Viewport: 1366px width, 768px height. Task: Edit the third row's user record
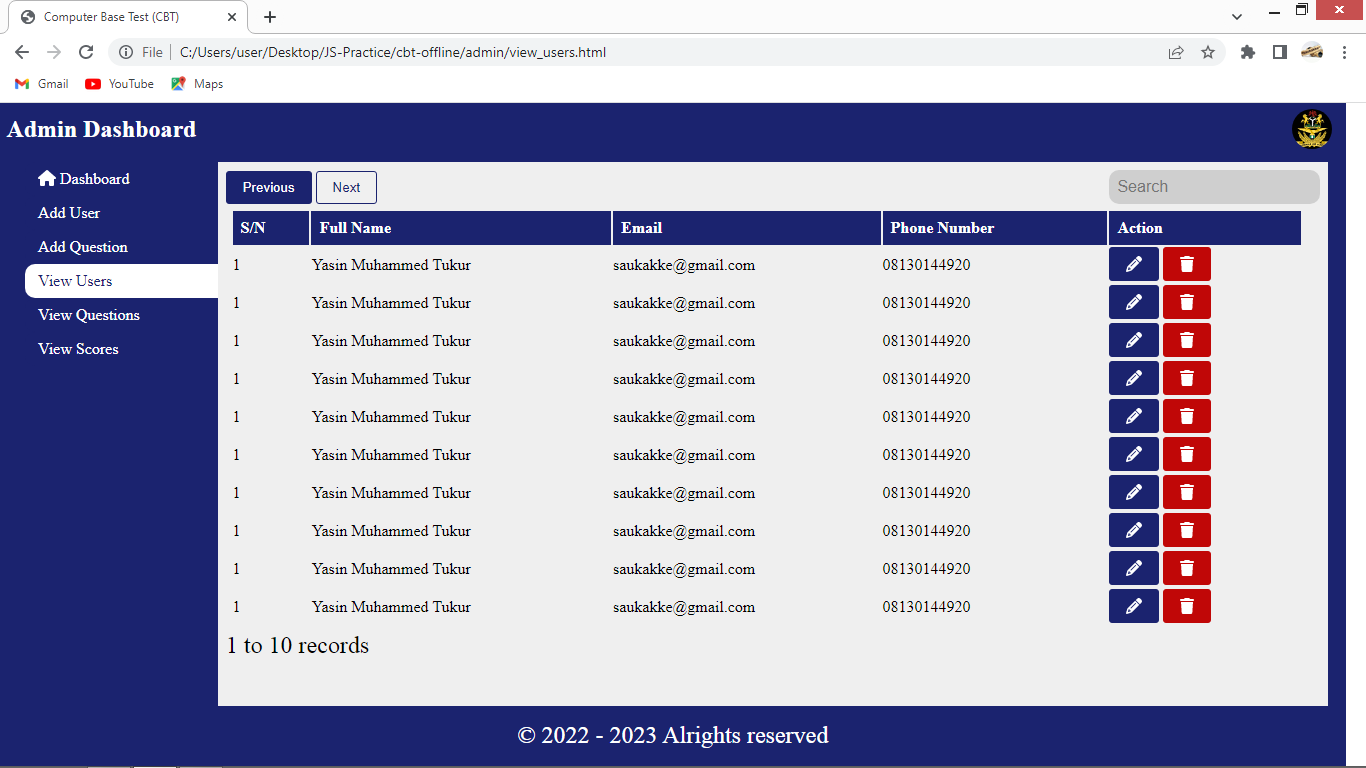(x=1134, y=340)
